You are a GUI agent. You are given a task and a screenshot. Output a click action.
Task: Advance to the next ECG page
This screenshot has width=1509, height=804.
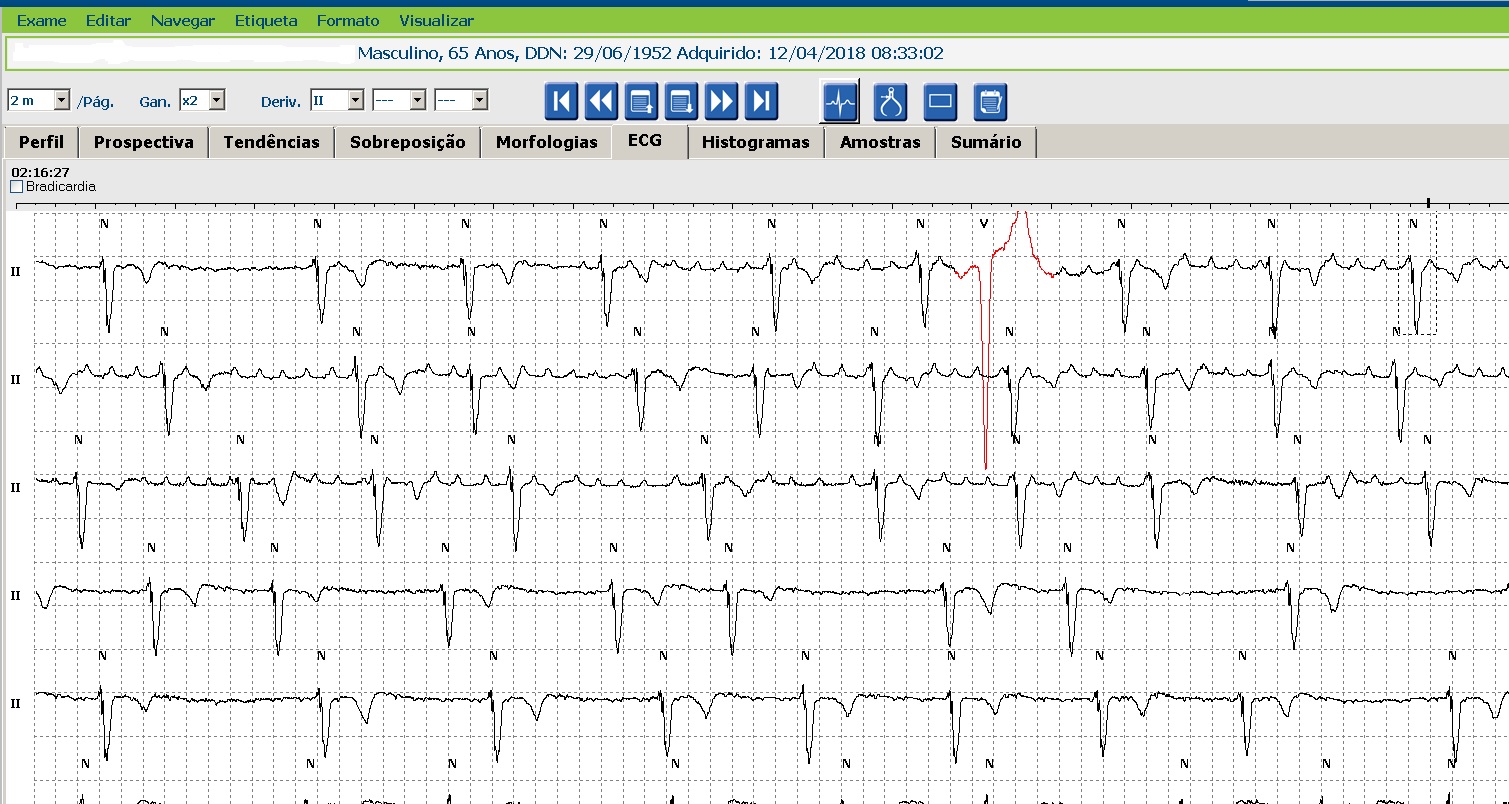tap(681, 100)
